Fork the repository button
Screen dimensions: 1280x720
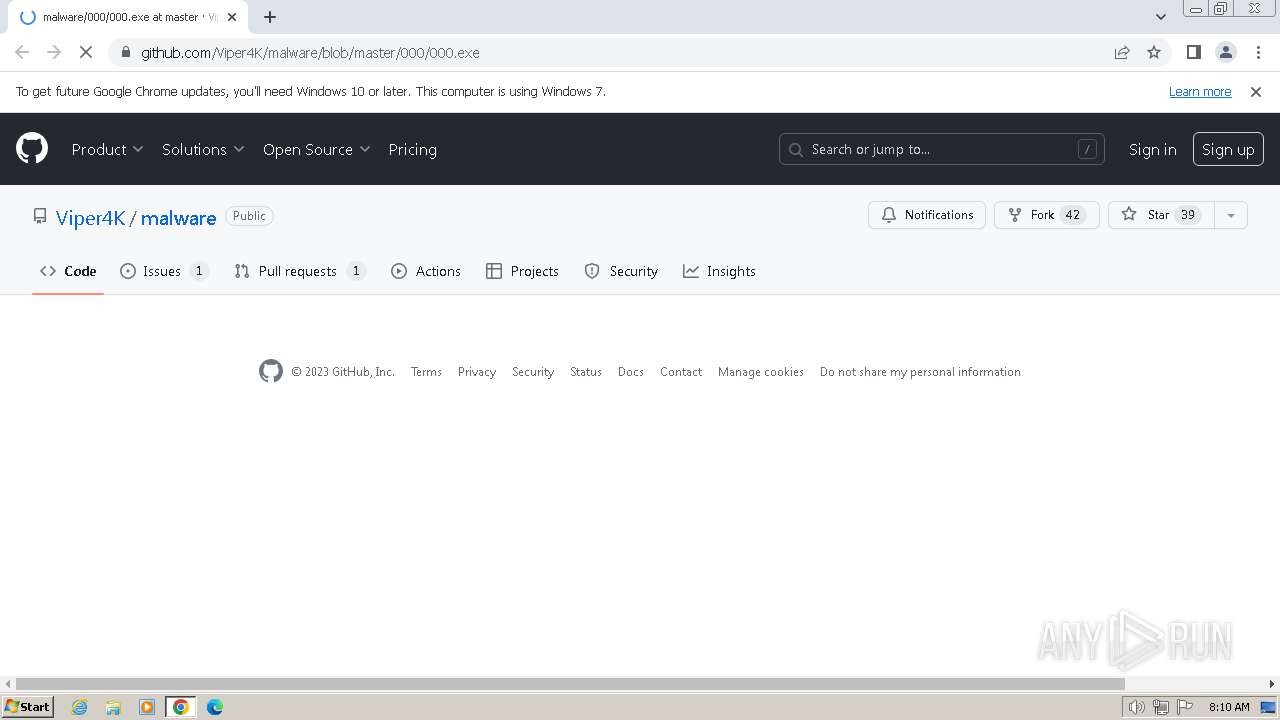1046,215
